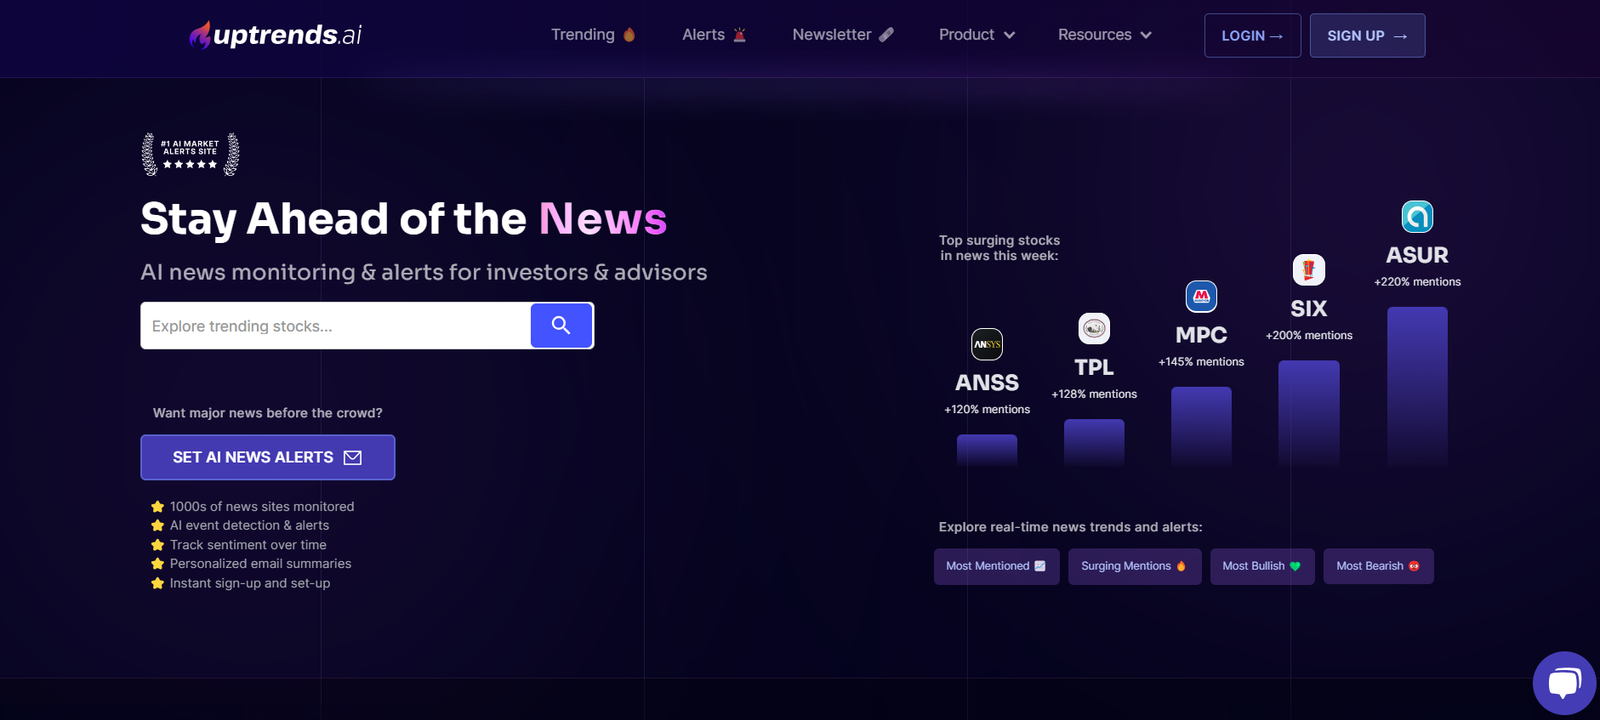
Task: Click the SIX stock logo icon
Action: (1309, 269)
